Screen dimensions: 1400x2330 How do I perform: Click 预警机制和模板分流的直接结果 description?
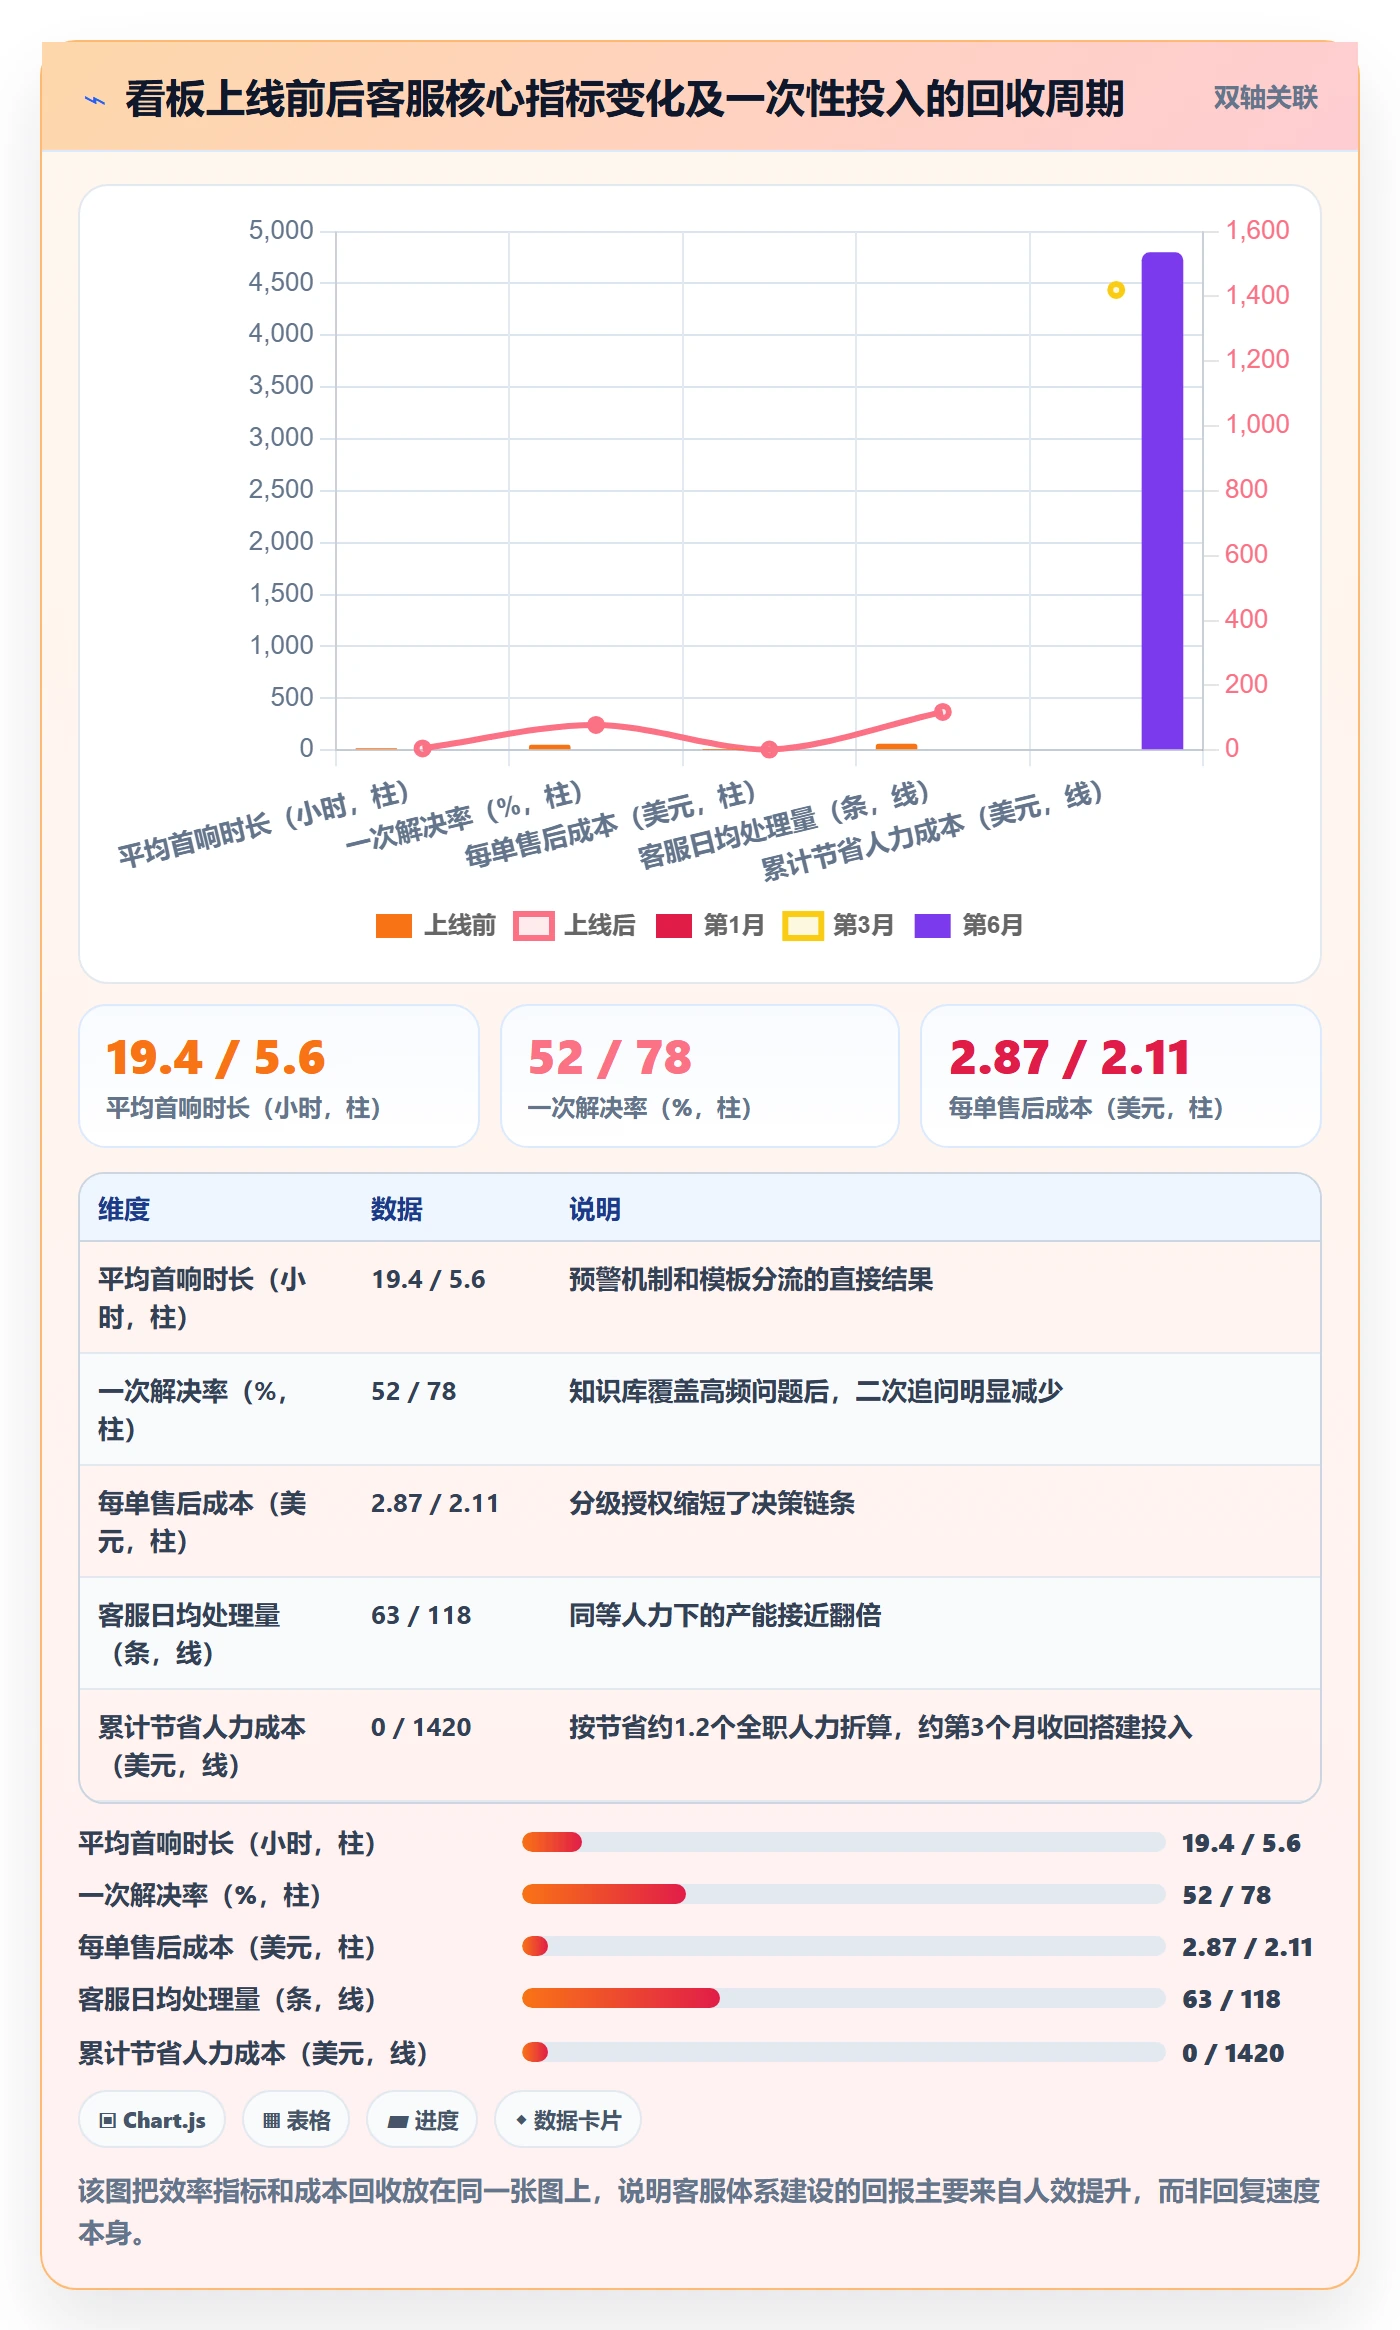[751, 1279]
